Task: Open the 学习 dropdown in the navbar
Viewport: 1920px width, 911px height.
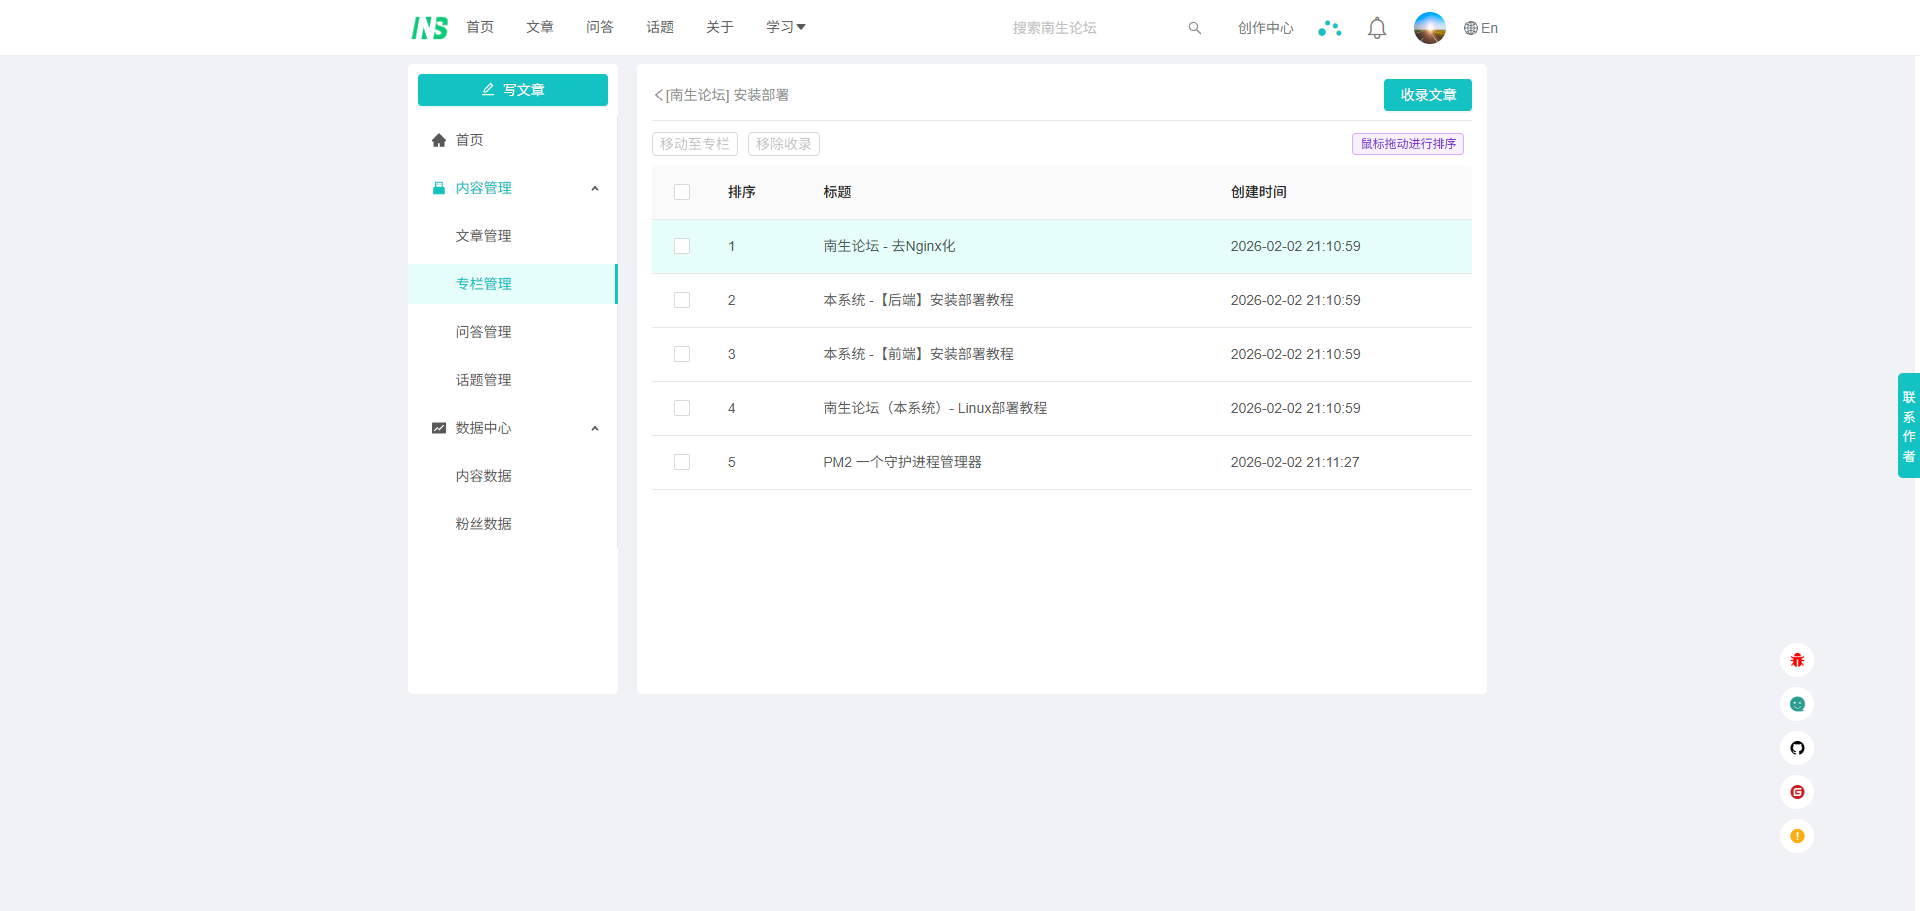Action: (785, 27)
